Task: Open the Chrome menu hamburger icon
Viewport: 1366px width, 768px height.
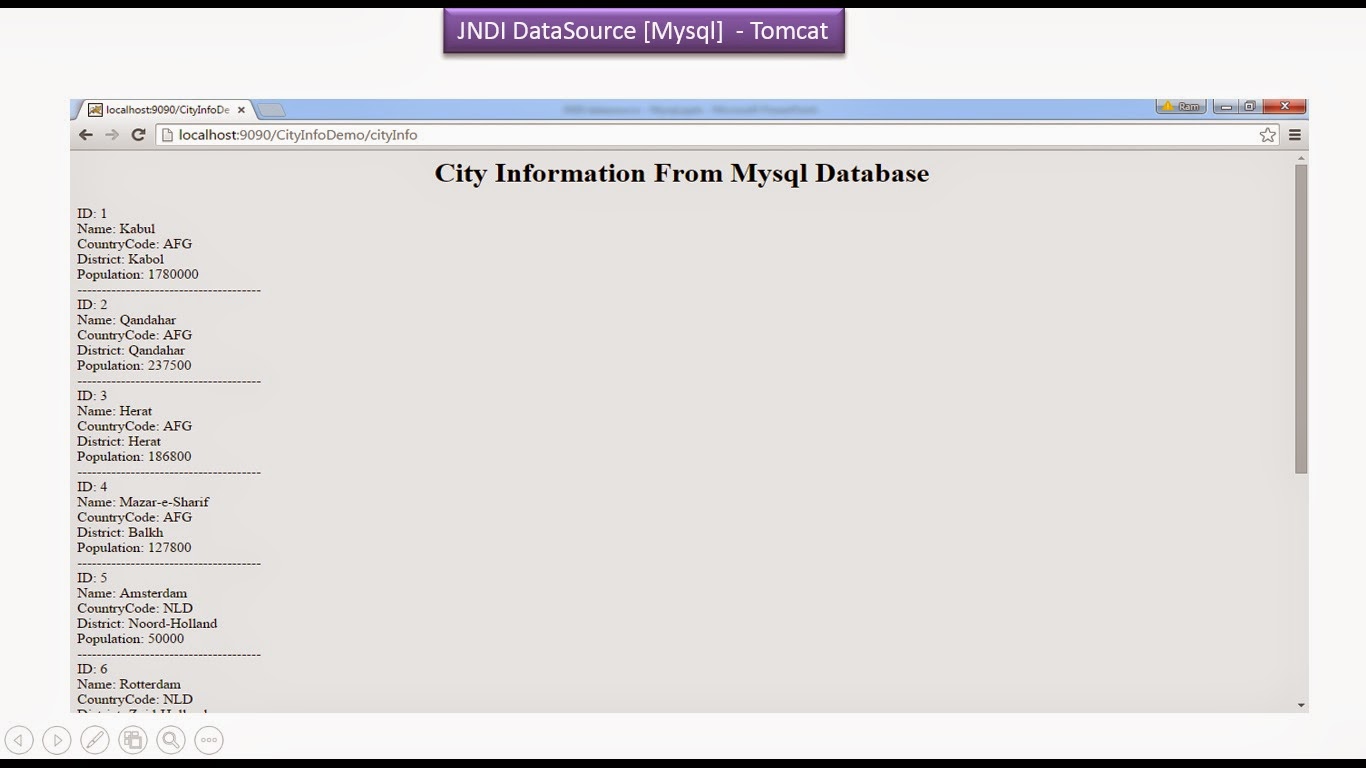Action: [x=1295, y=135]
